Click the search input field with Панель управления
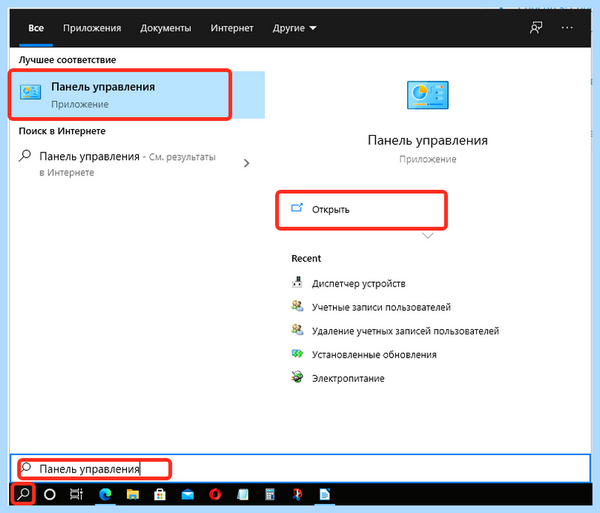Image resolution: width=600 pixels, height=513 pixels. coord(300,469)
